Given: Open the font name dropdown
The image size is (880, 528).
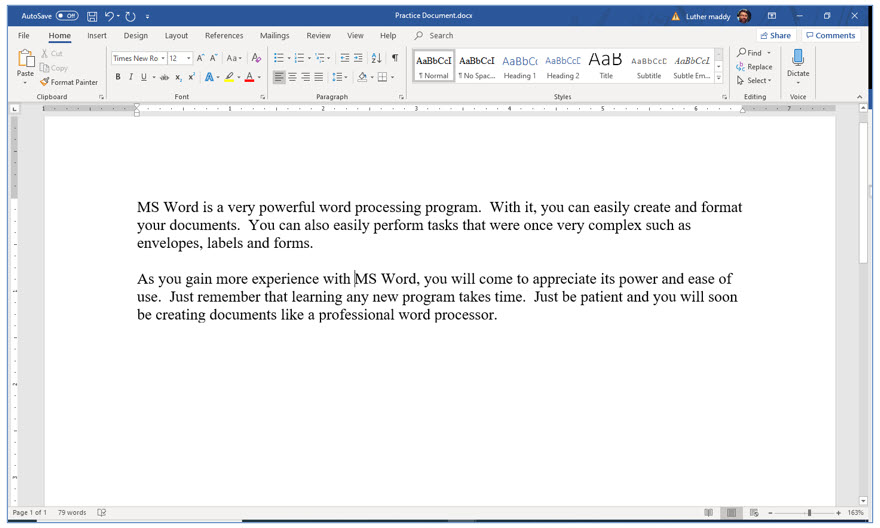Looking at the screenshot, I should tap(163, 58).
